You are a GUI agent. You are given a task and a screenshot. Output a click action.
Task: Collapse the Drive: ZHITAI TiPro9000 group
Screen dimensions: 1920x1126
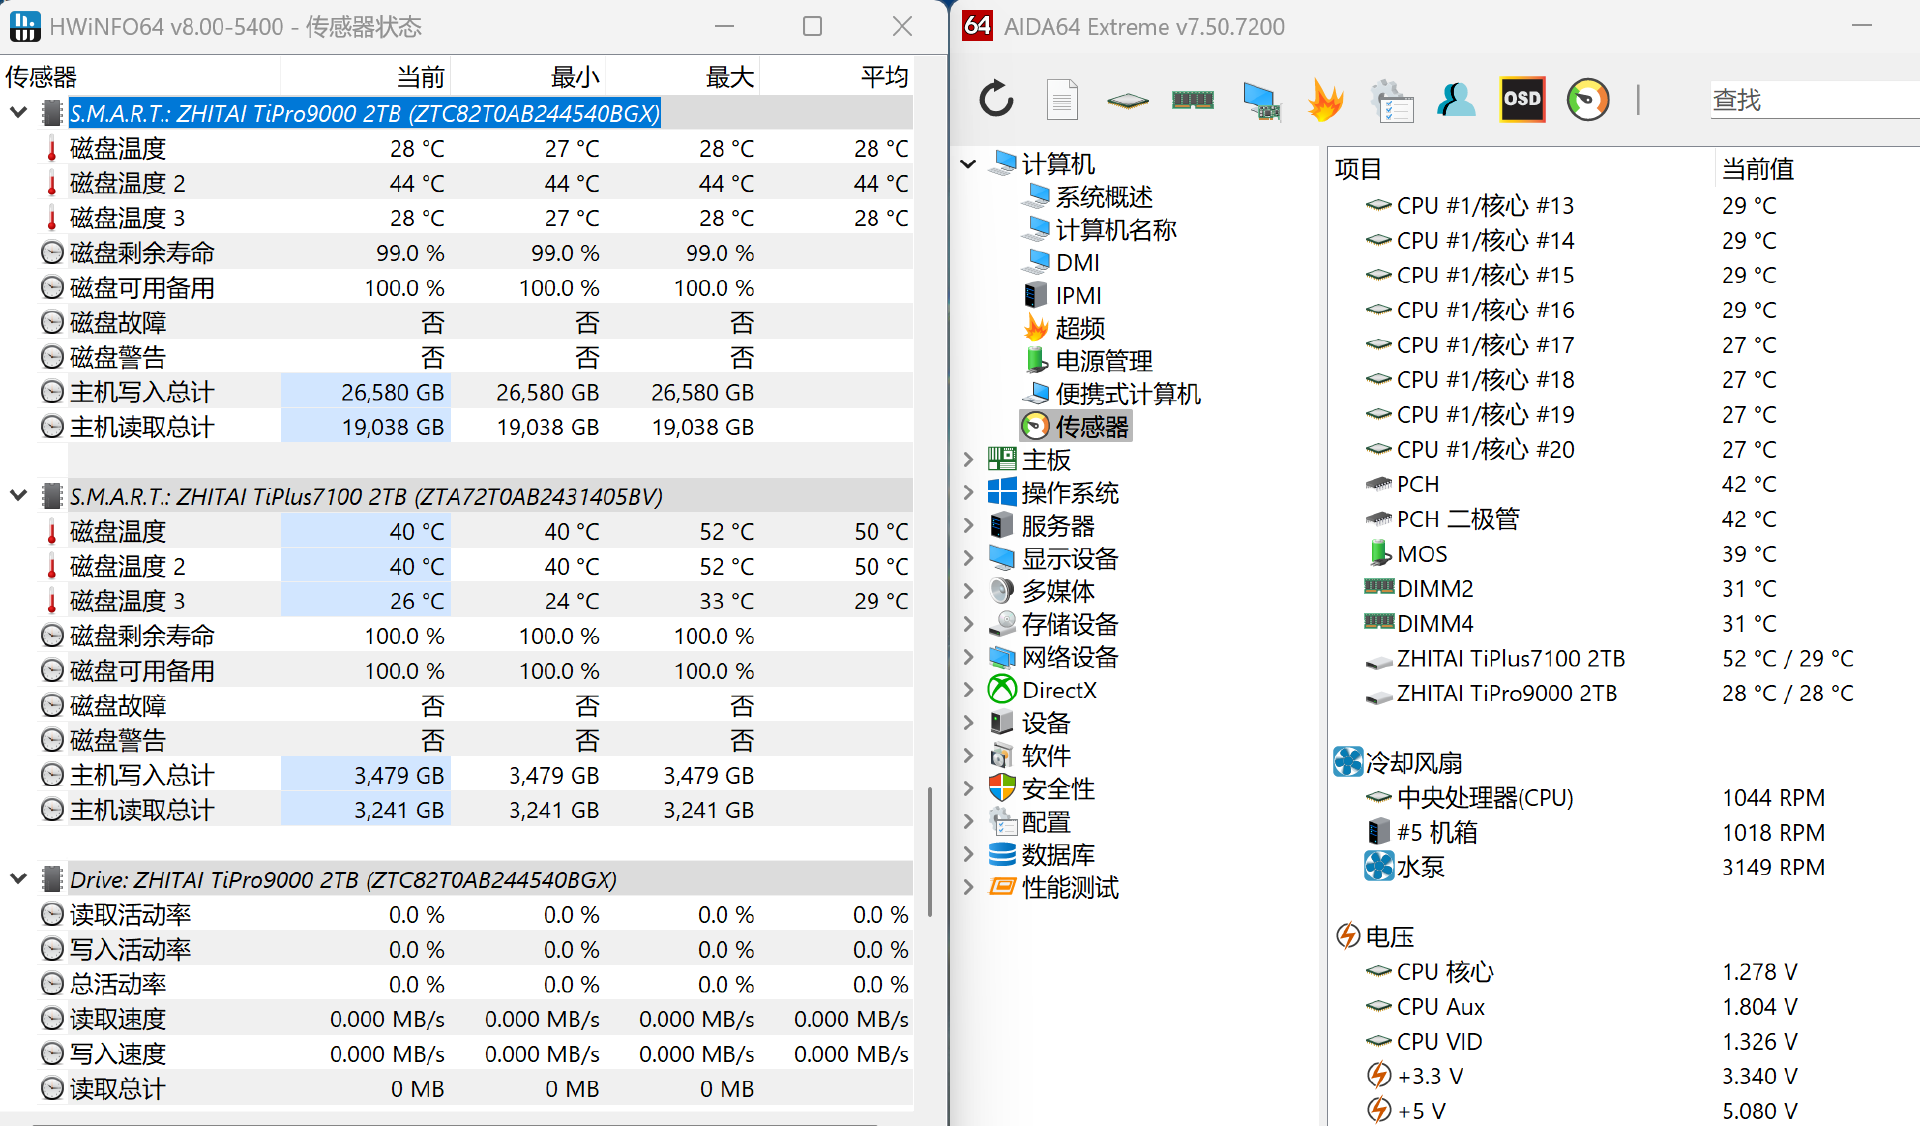(x=18, y=879)
